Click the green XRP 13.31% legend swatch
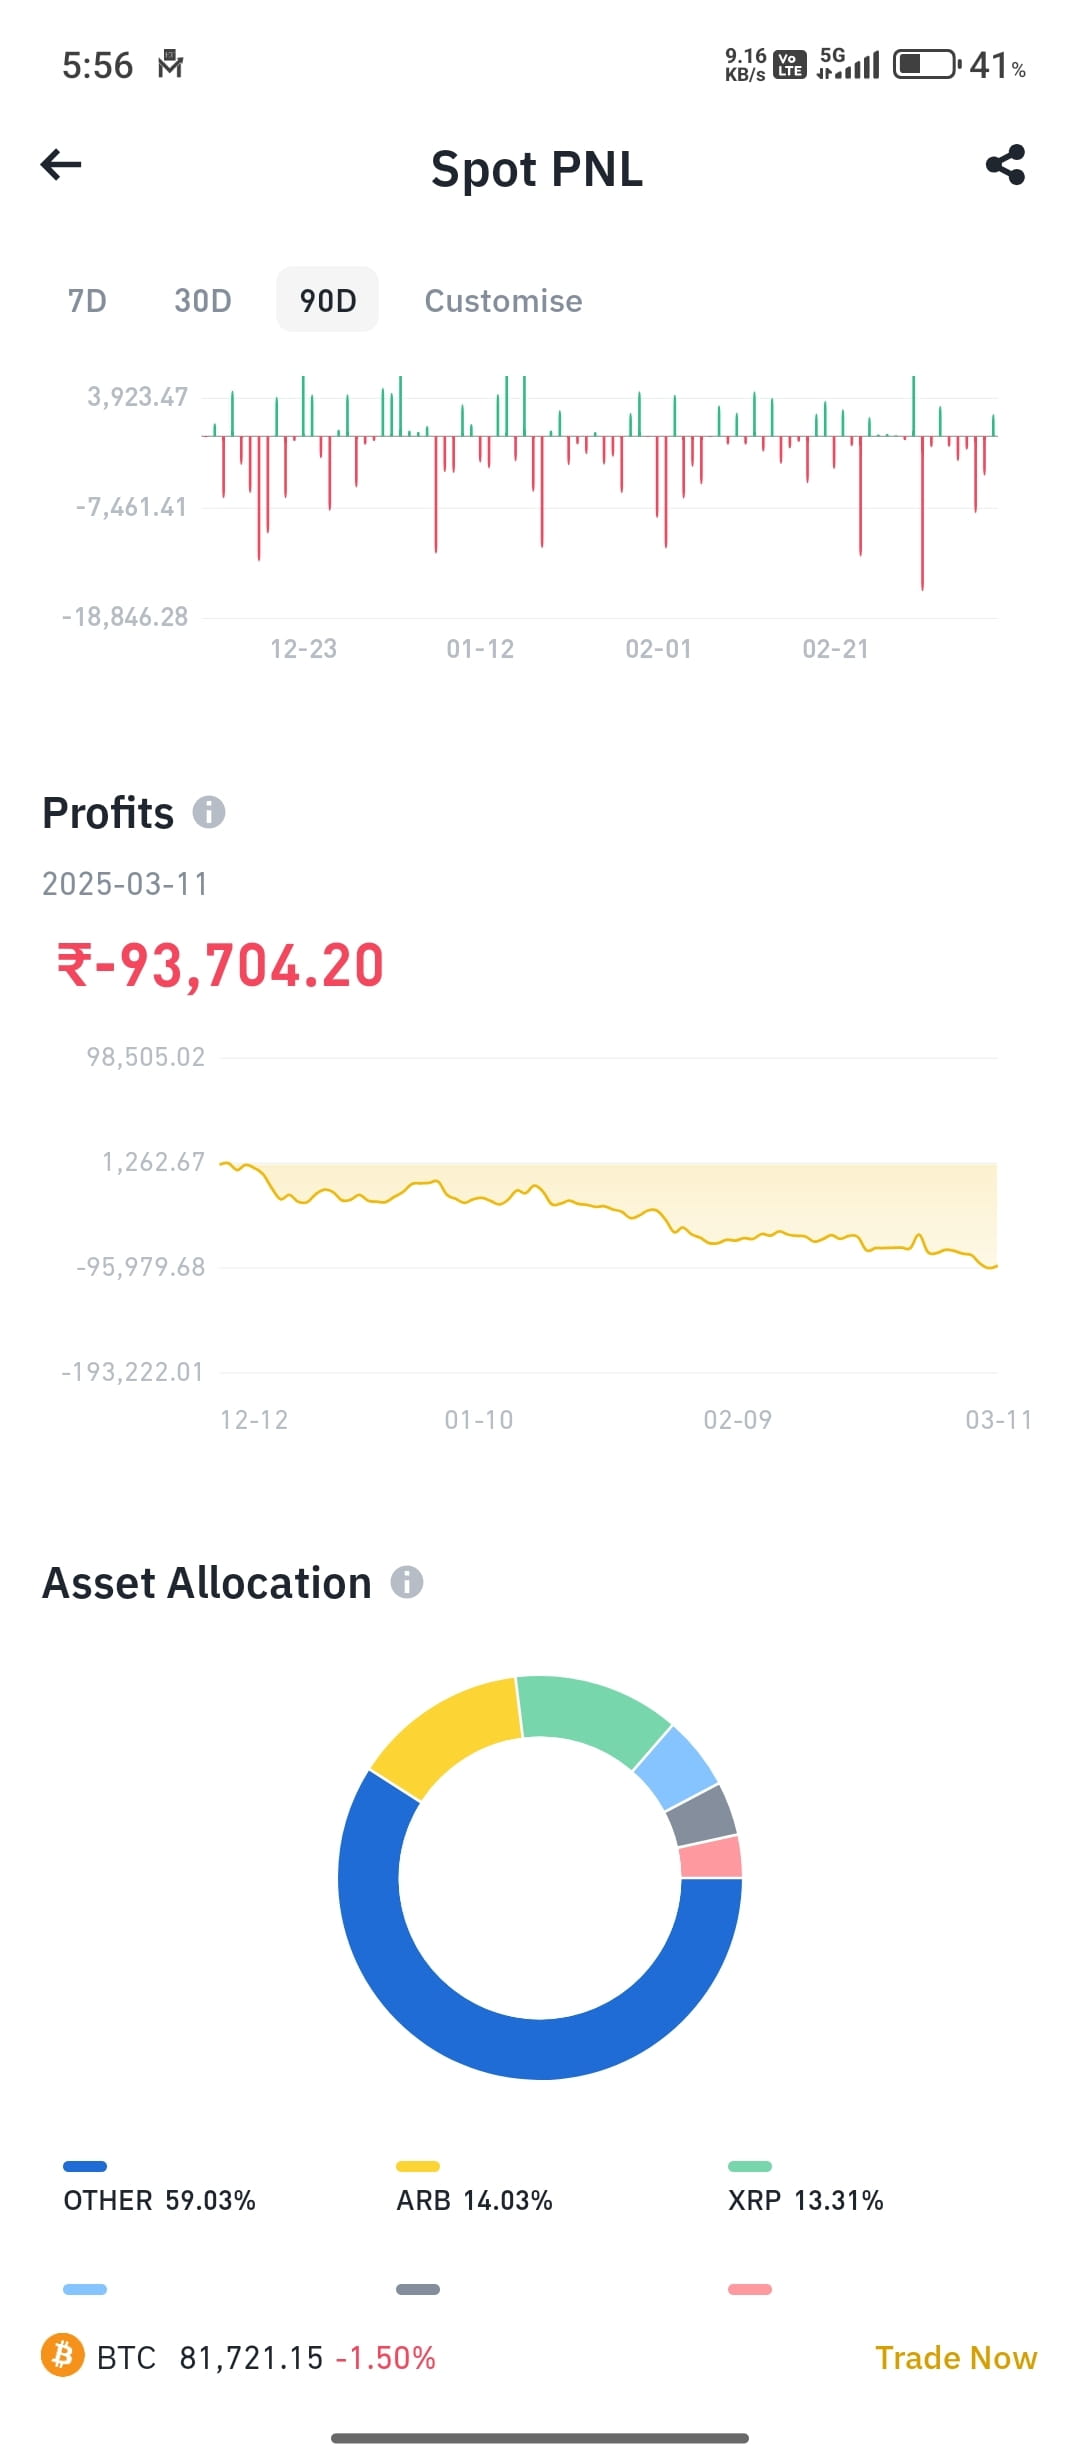Image resolution: width=1080 pixels, height=2460 pixels. [x=750, y=2166]
